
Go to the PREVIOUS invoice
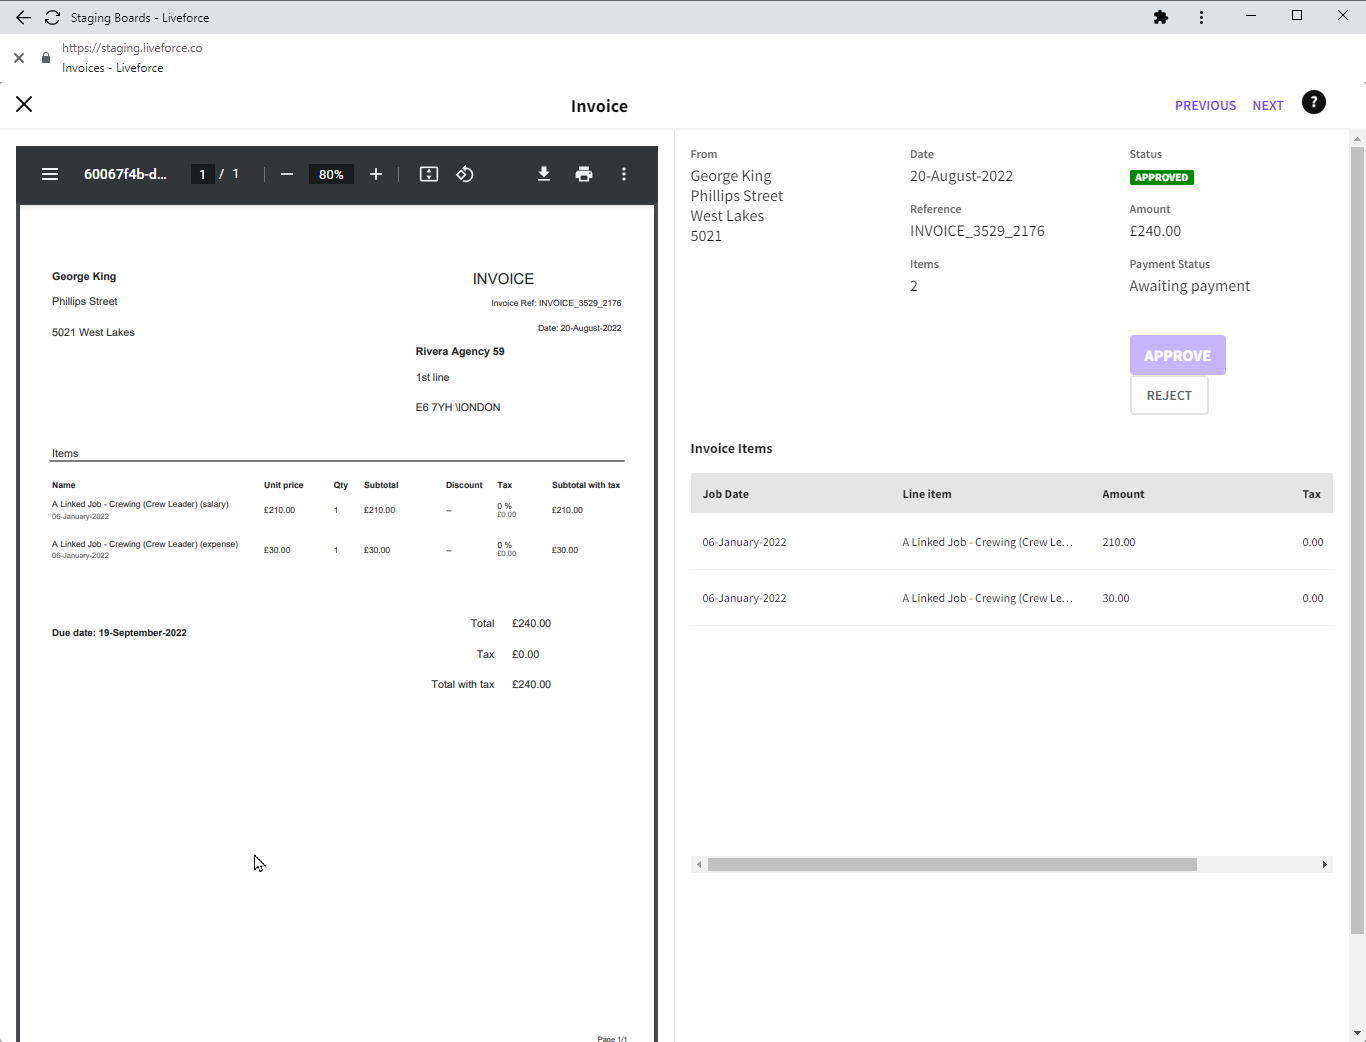1205,105
